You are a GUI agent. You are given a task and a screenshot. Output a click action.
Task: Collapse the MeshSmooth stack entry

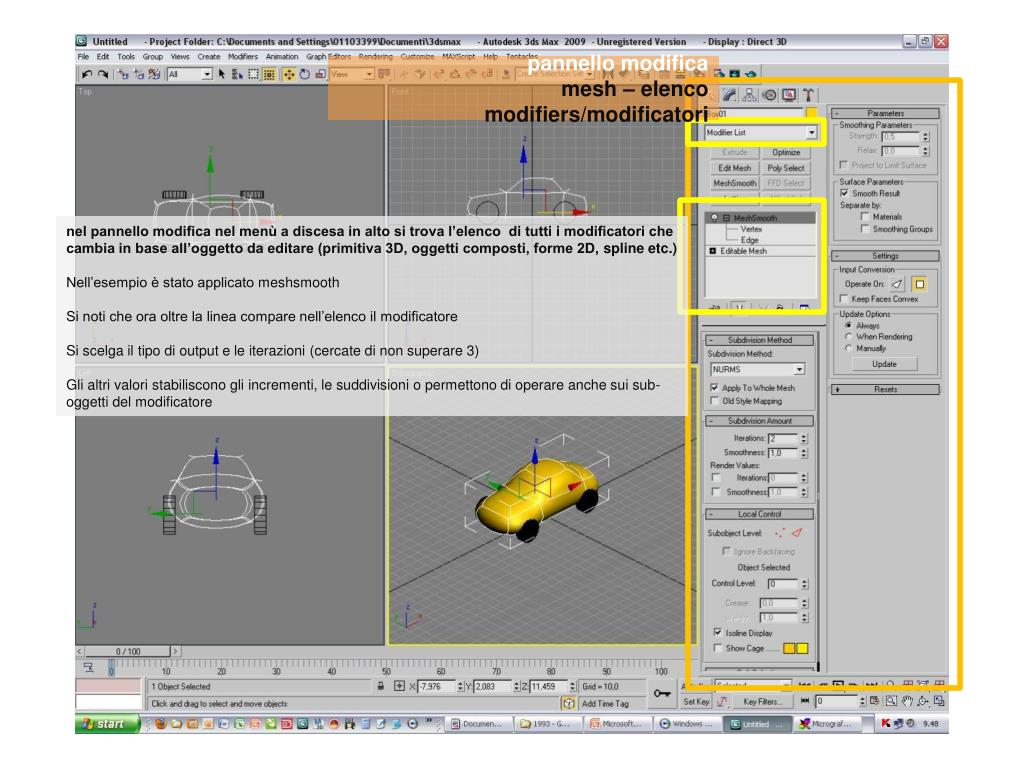coord(726,218)
